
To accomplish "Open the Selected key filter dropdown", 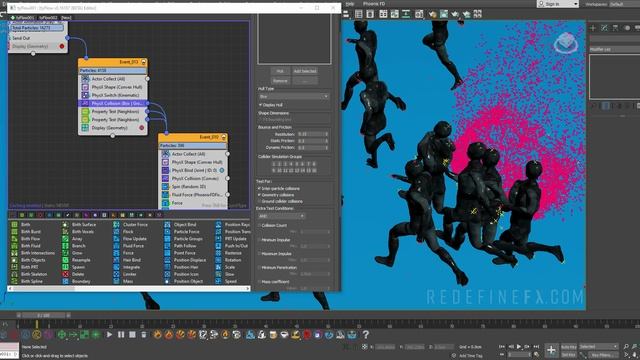I will coord(599,347).
